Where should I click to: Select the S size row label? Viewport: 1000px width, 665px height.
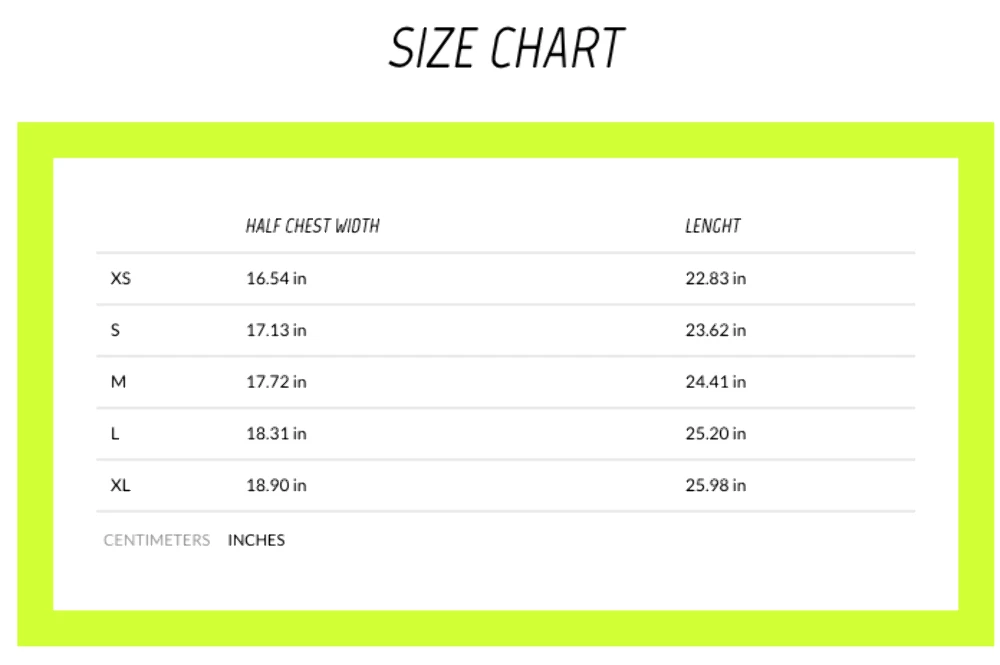(115, 330)
